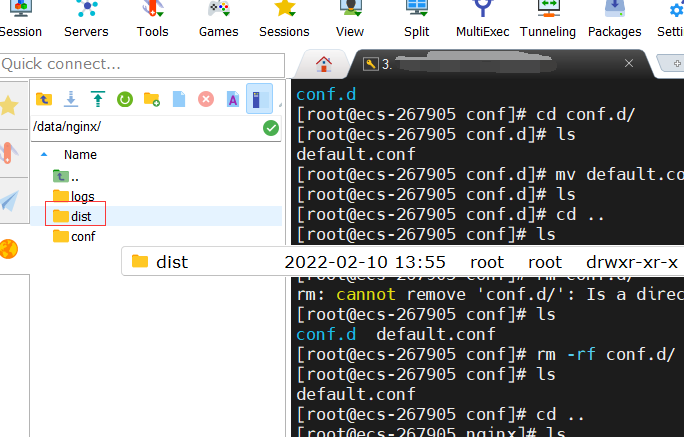Focus the Quick connect field
Screen dimensions: 684x437
(x=142, y=65)
